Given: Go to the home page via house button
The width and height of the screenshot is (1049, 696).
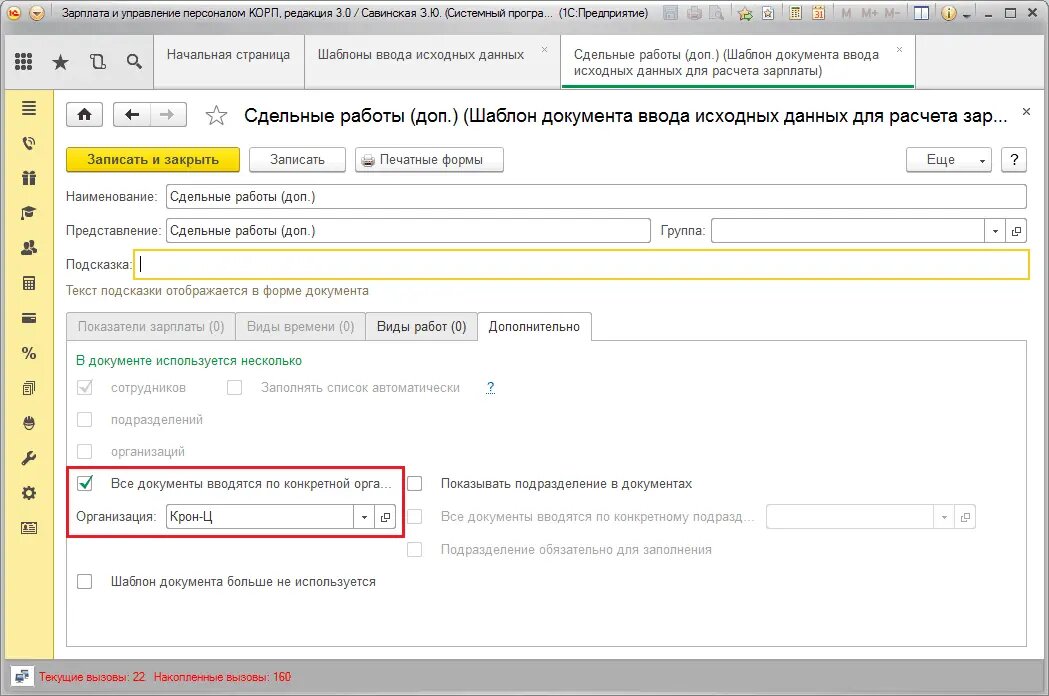Looking at the screenshot, I should 84,115.
